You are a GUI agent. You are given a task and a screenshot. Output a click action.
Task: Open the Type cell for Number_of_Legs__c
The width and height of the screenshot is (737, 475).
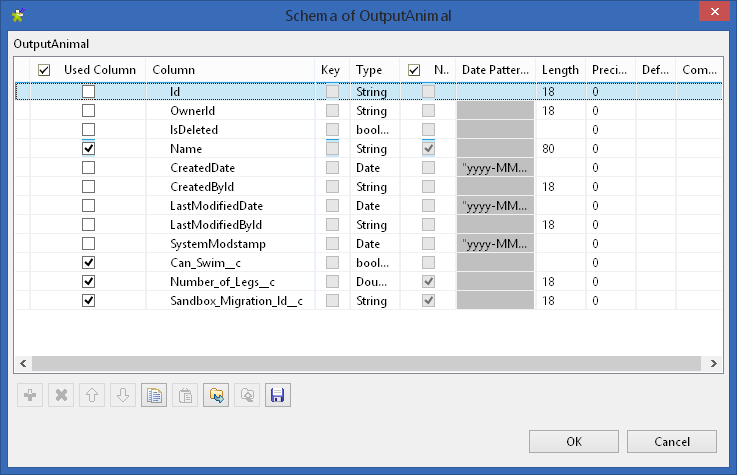371,281
